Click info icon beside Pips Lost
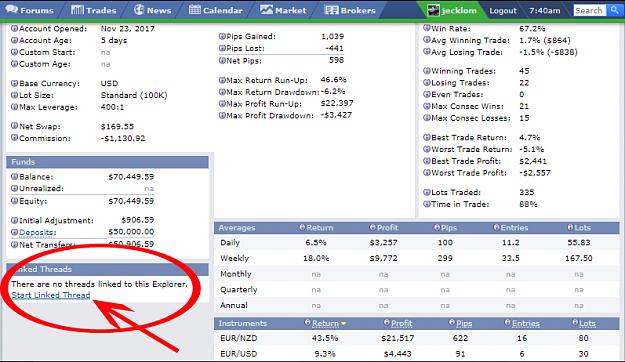Viewport: 625px width, 362px height. [x=222, y=48]
